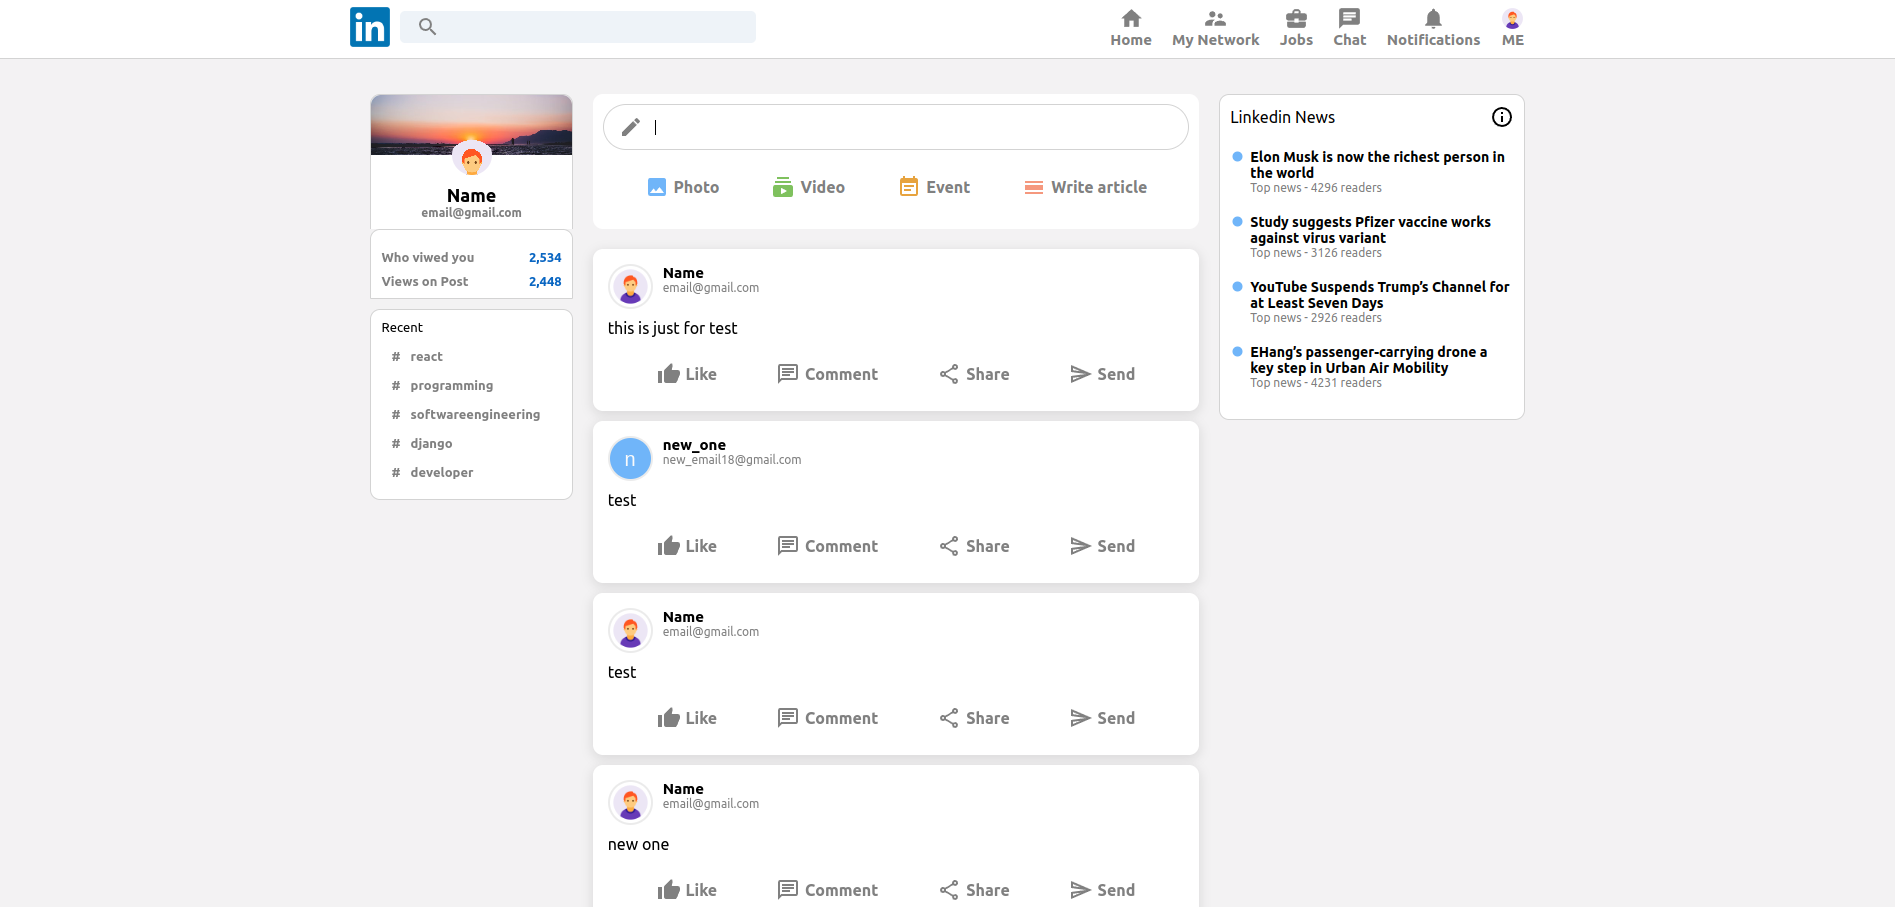Click the Photo icon in post box
The width and height of the screenshot is (1895, 907).
click(x=657, y=187)
